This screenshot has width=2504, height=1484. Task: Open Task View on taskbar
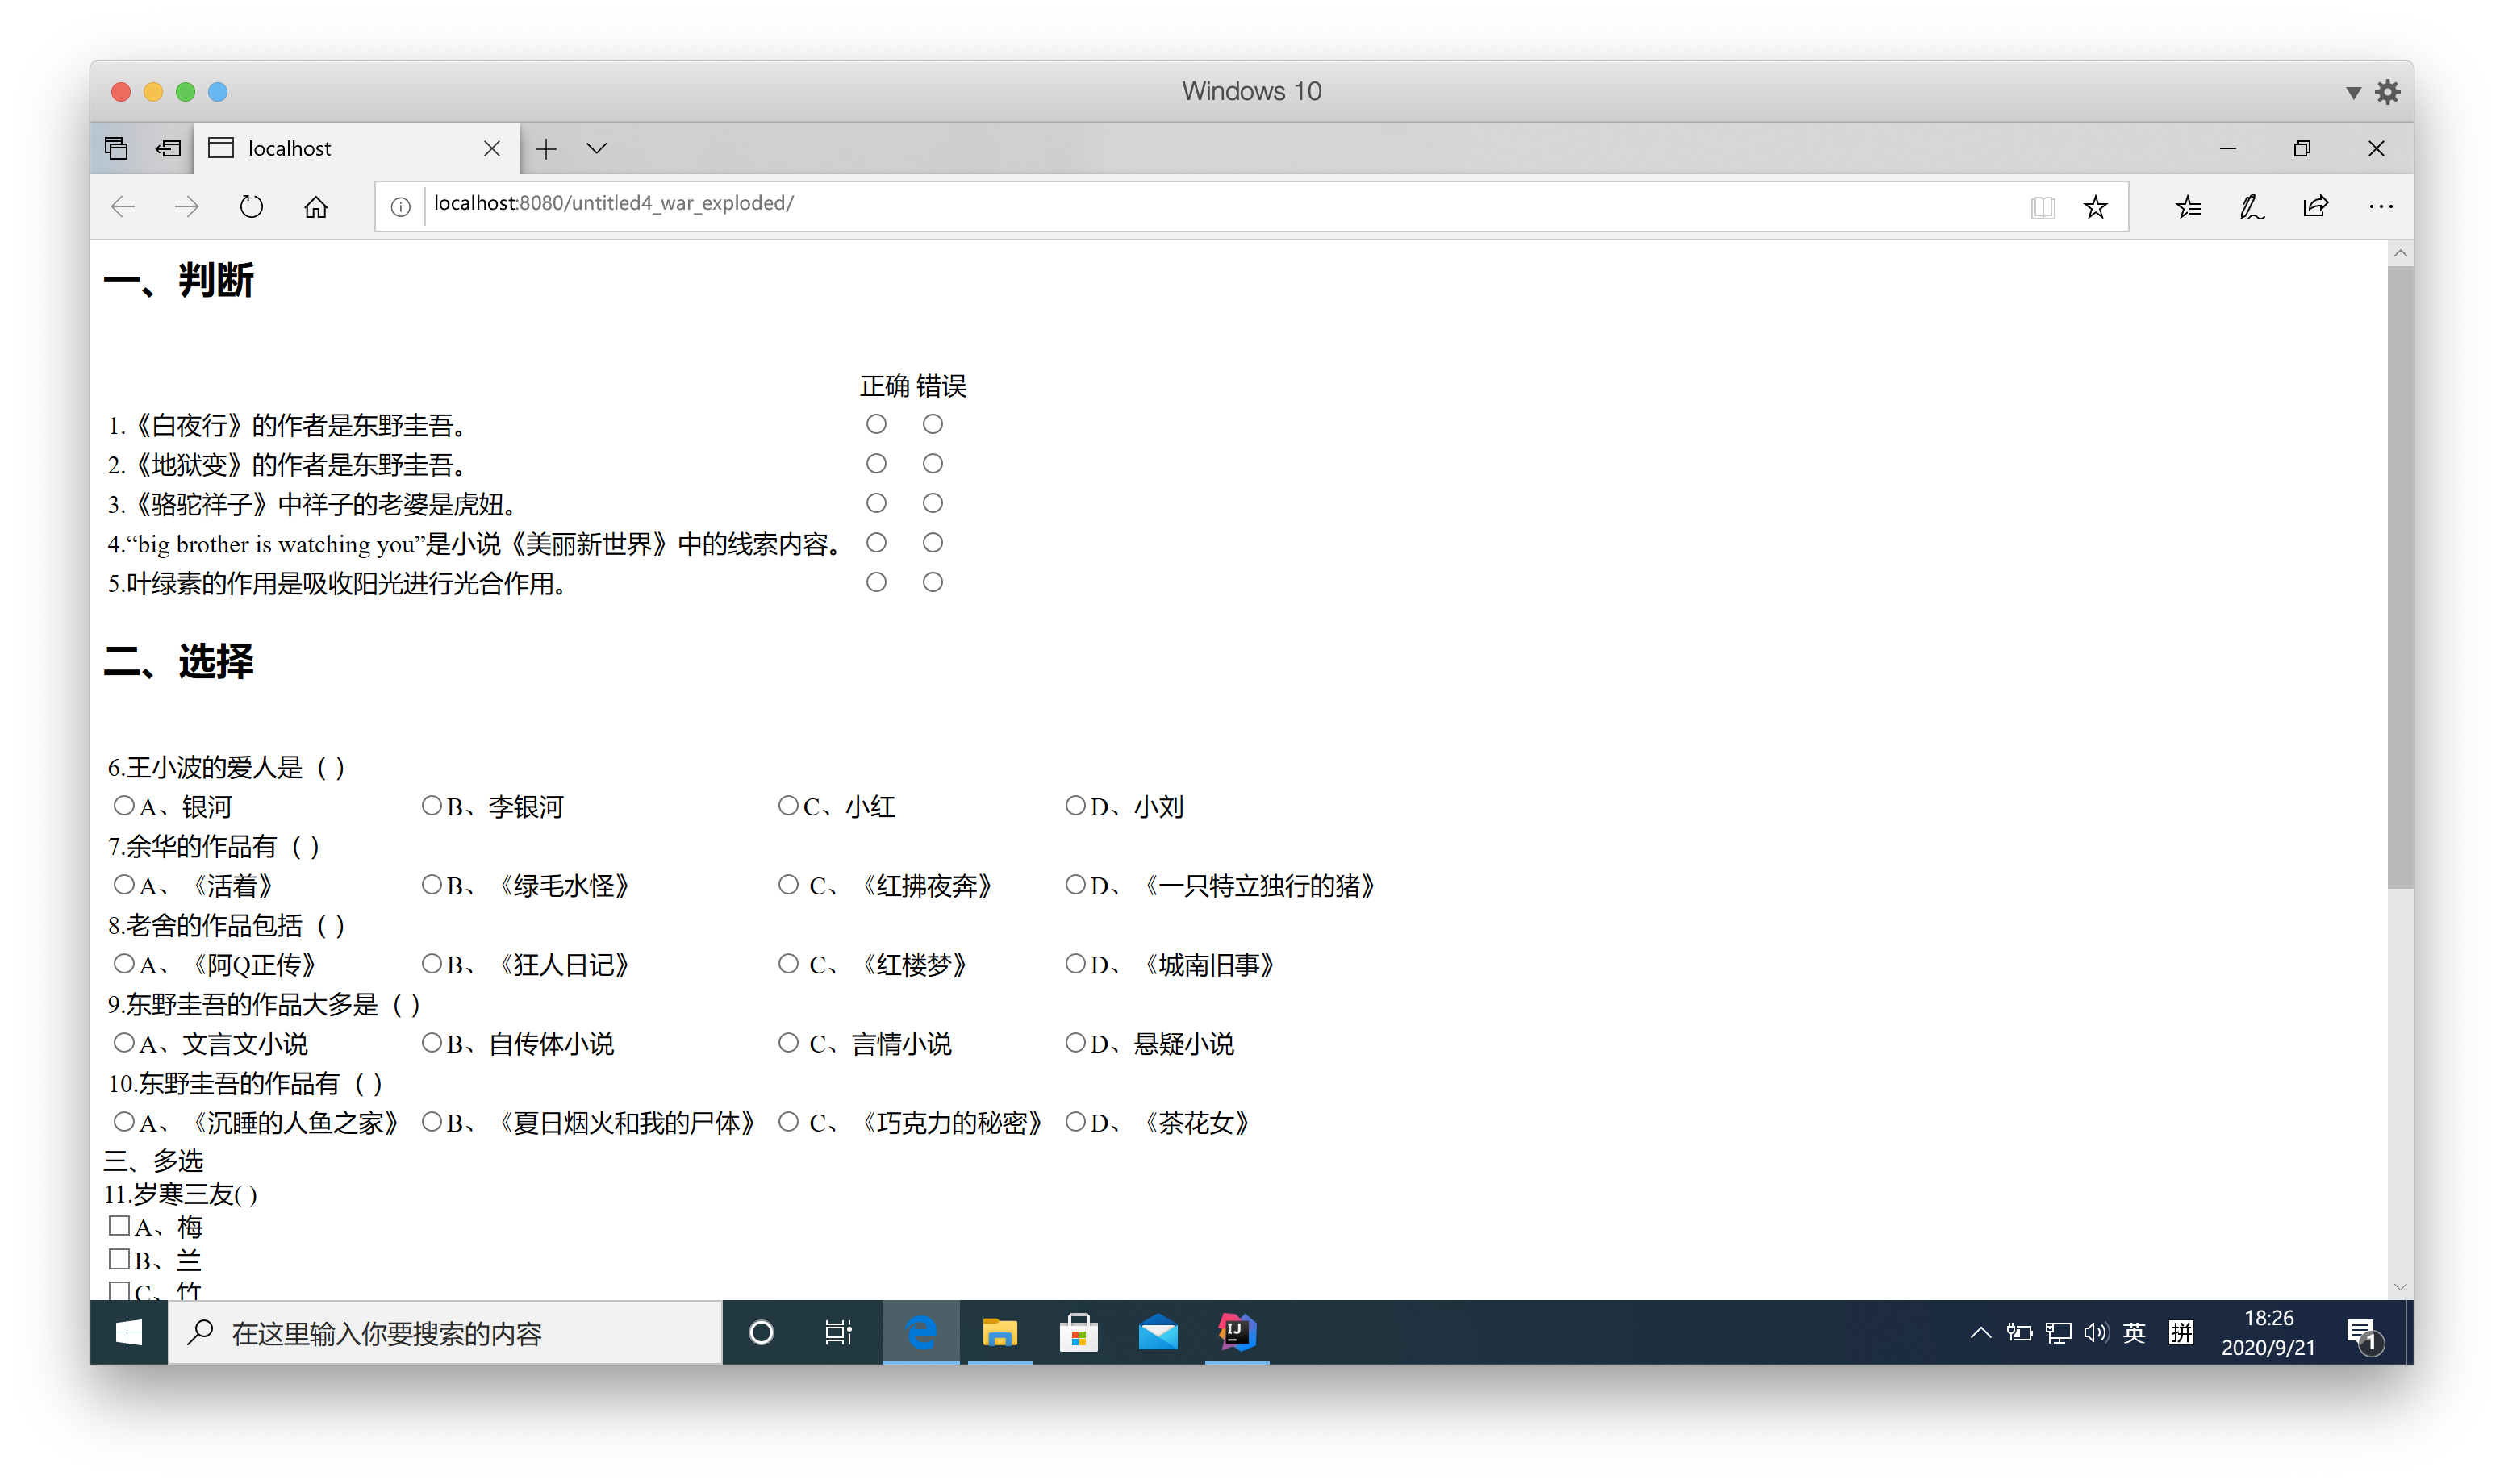pos(838,1333)
